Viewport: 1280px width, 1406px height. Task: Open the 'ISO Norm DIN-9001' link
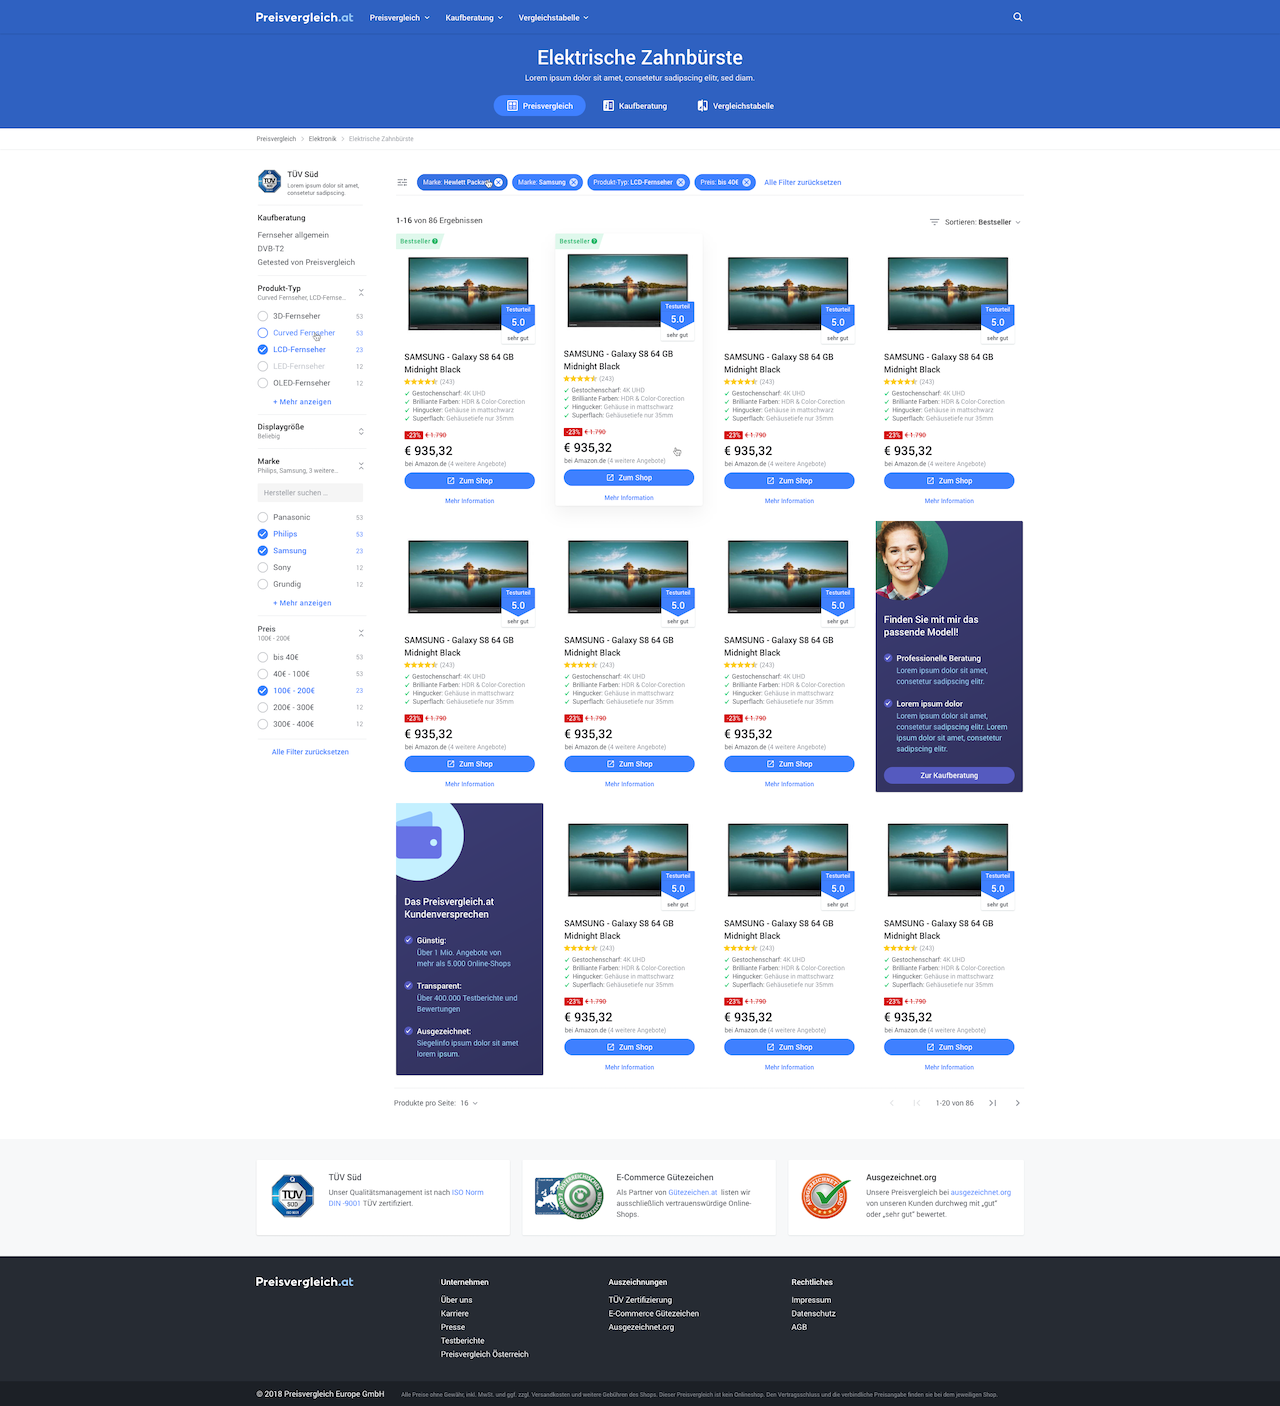coord(406,1198)
